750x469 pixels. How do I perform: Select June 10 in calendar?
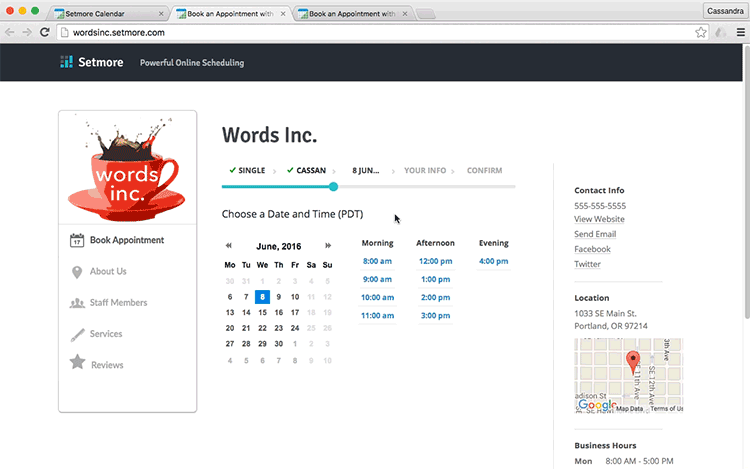(x=295, y=297)
